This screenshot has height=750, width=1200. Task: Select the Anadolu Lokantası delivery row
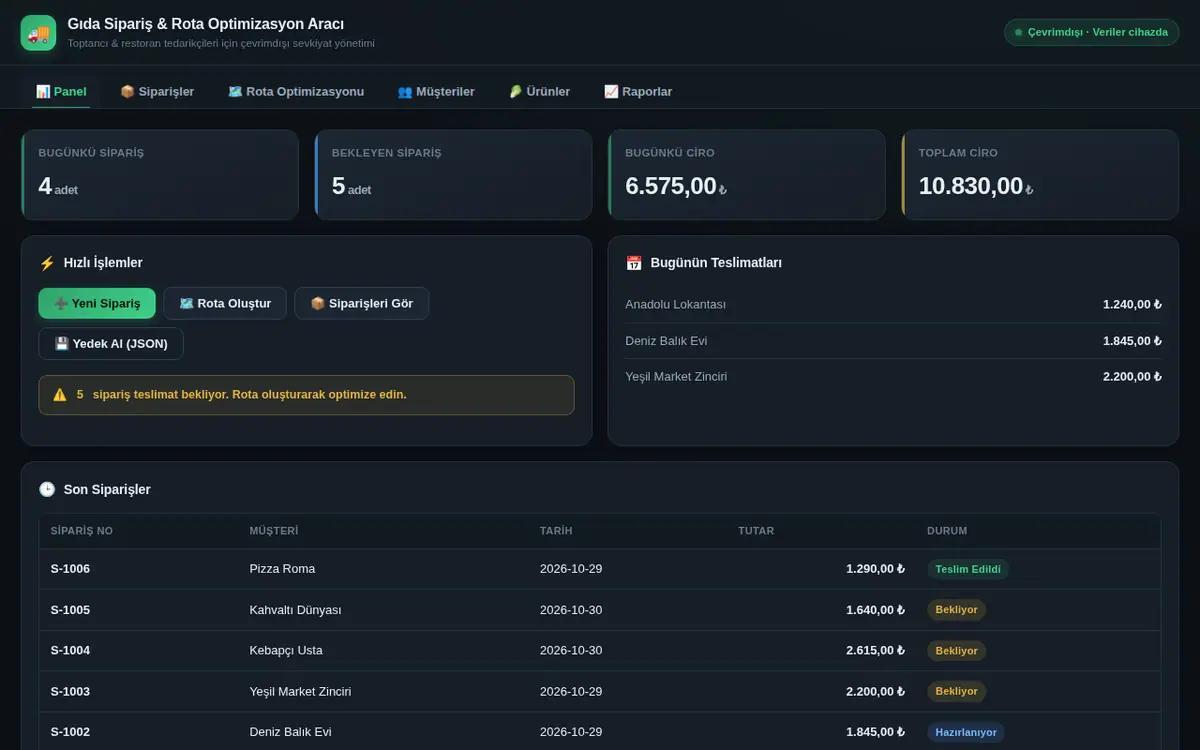(893, 304)
